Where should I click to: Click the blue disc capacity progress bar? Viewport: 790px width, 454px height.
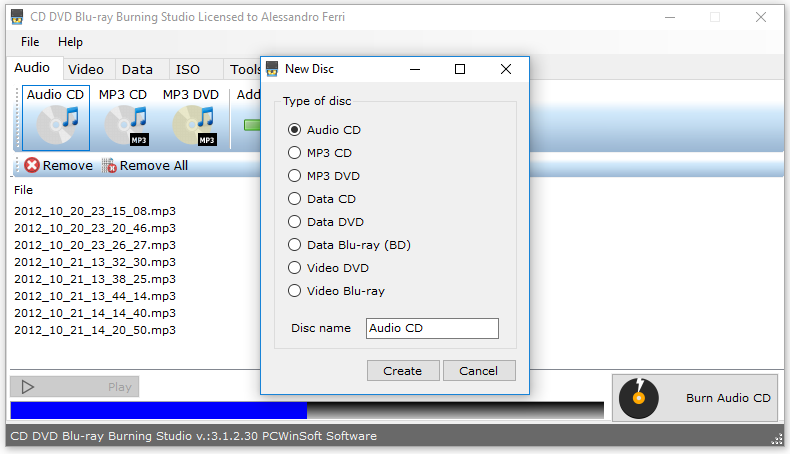158,410
